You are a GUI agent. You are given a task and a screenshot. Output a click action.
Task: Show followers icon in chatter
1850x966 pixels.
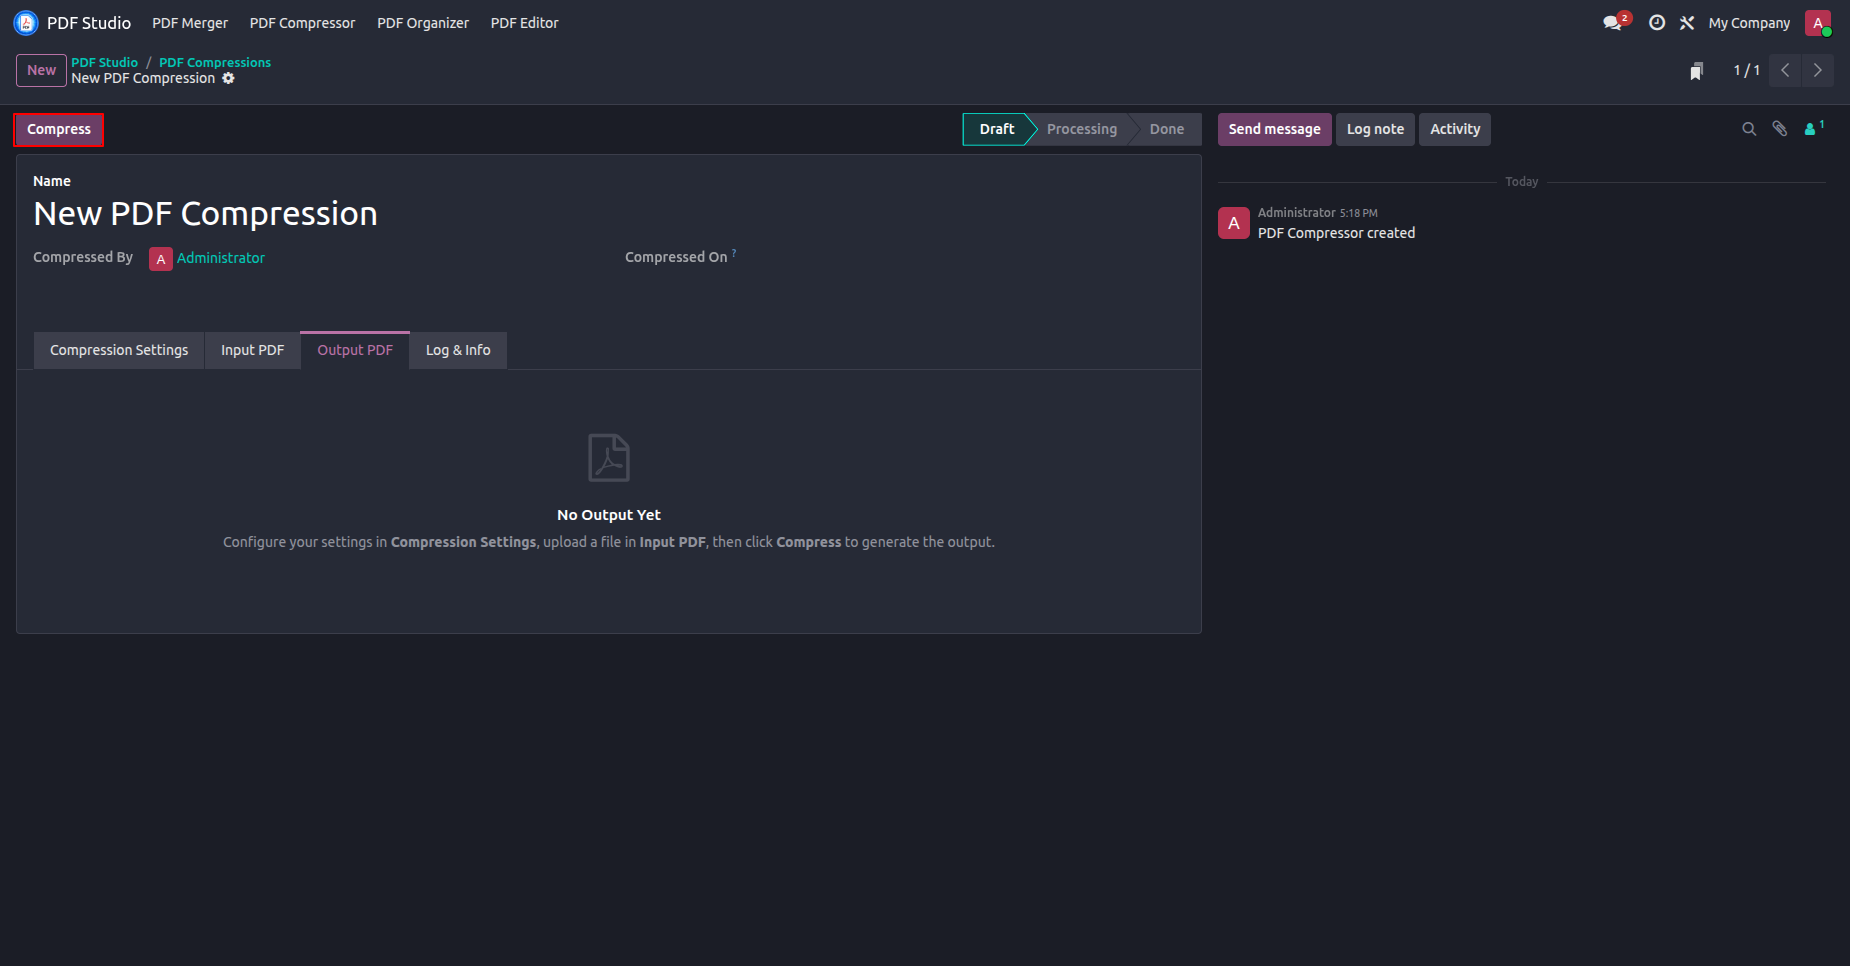click(1813, 129)
